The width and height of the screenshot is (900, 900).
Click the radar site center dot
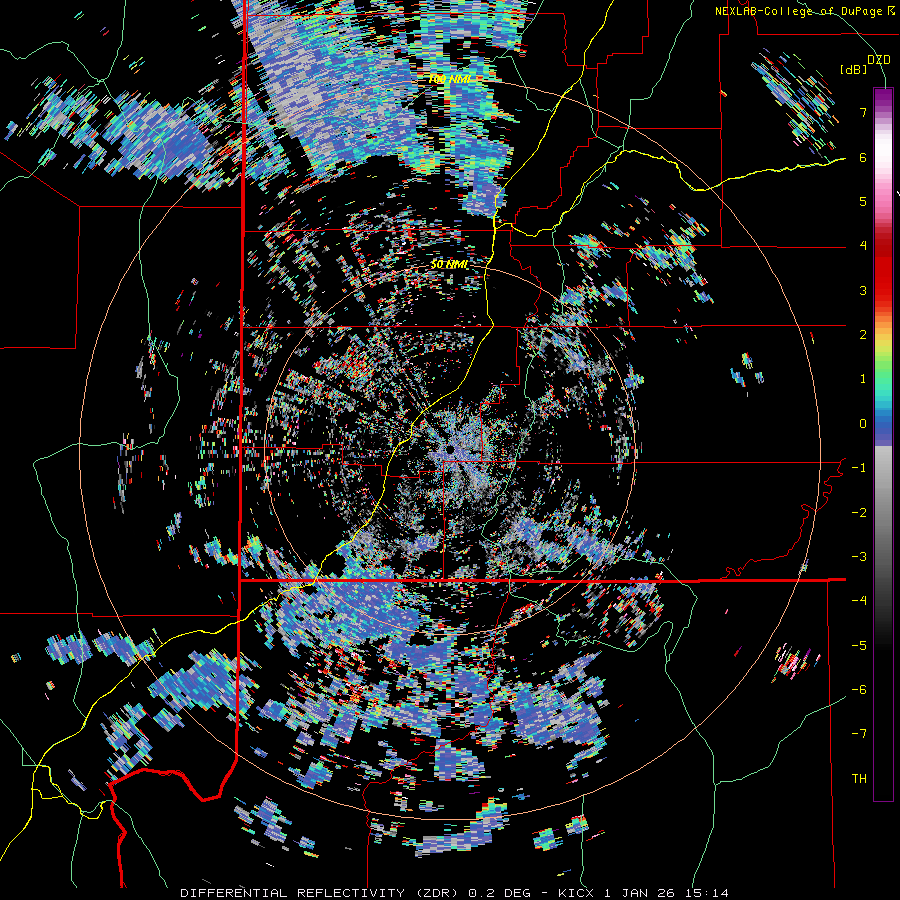pyautogui.click(x=451, y=448)
